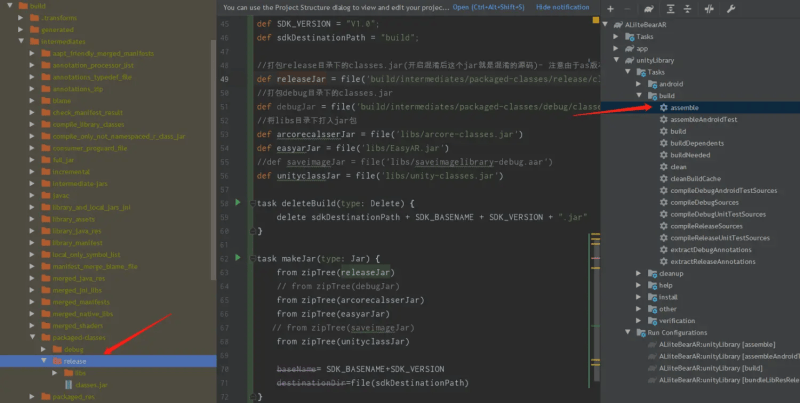The width and height of the screenshot is (800, 403).
Task: Click Collapse All in Gradle toolbar
Action: [688, 8]
